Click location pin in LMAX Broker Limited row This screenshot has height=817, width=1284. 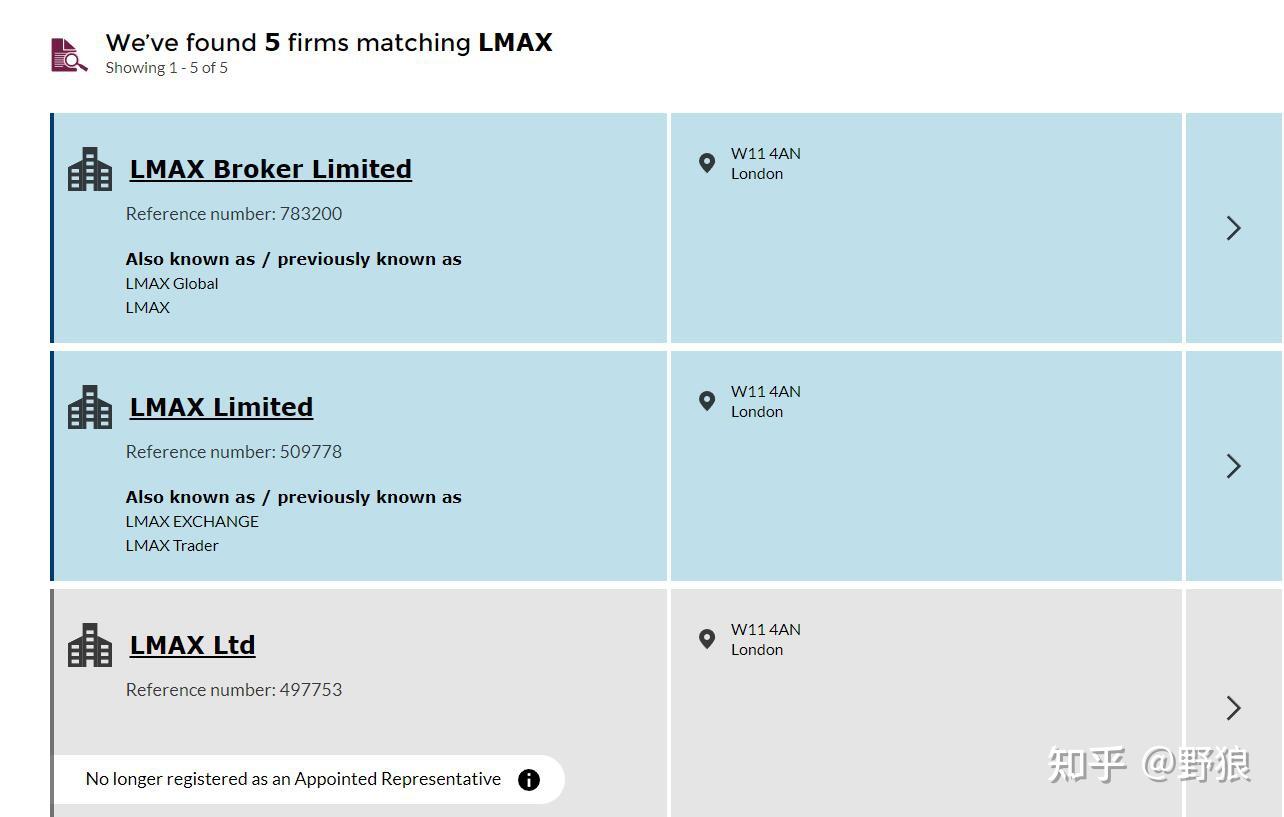(707, 163)
